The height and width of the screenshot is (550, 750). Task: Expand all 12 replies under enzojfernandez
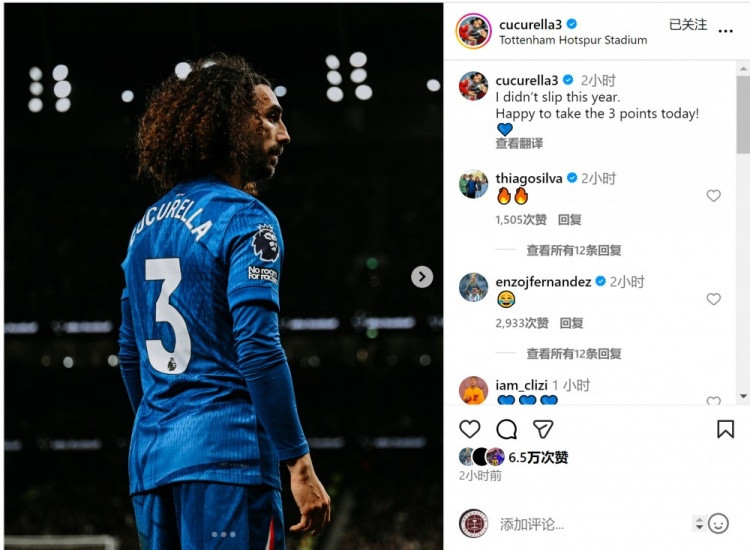pos(574,353)
